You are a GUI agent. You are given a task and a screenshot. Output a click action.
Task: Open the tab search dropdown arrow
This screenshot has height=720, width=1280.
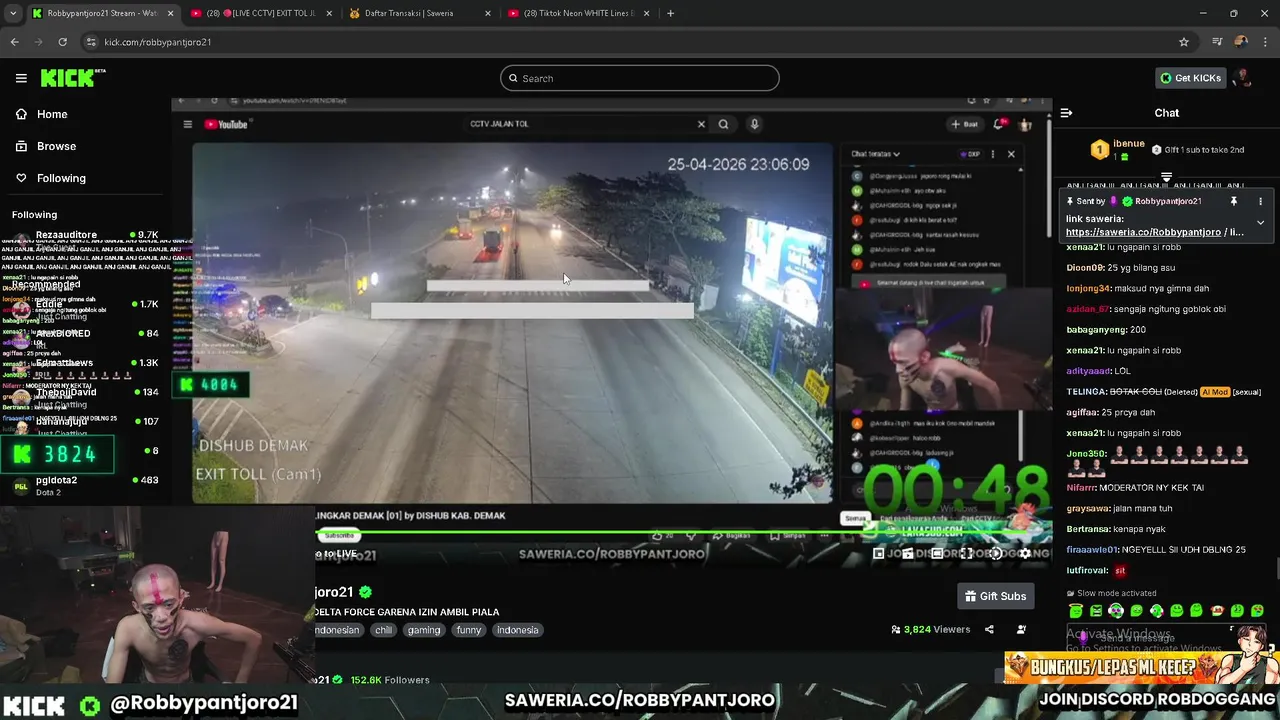tap(12, 13)
